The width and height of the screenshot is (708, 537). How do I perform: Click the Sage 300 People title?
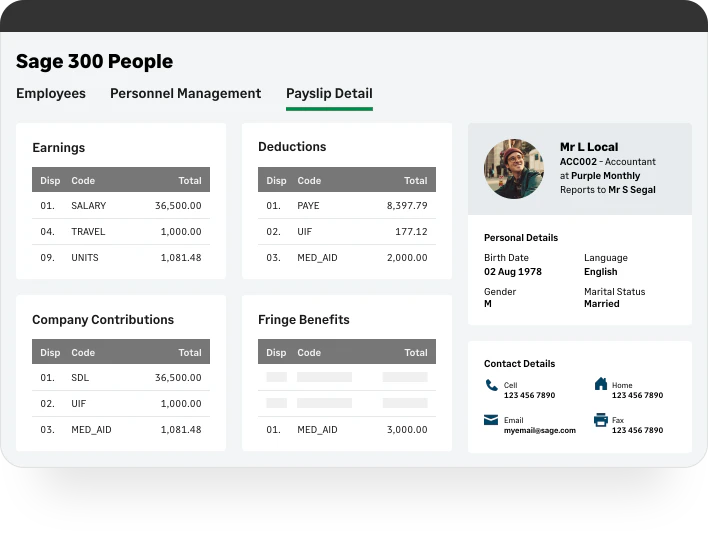[x=94, y=61]
